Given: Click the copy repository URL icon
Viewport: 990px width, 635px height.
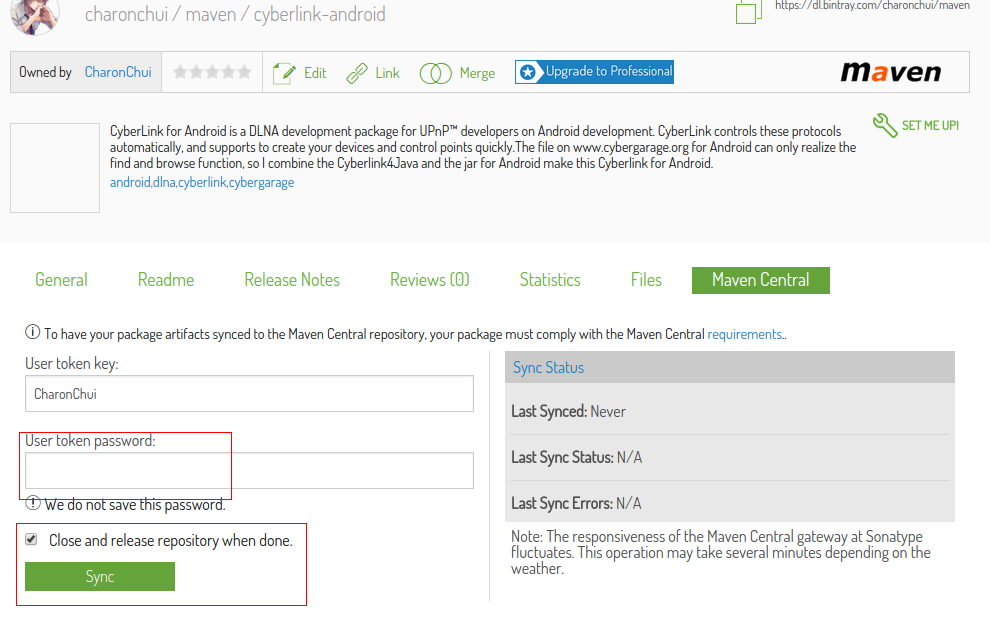Looking at the screenshot, I should coord(748,11).
